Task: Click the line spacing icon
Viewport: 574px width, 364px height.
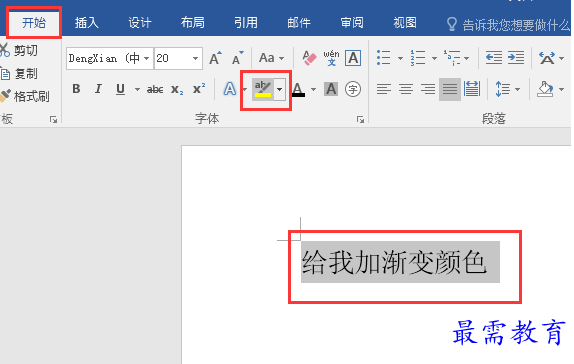Action: (x=503, y=89)
